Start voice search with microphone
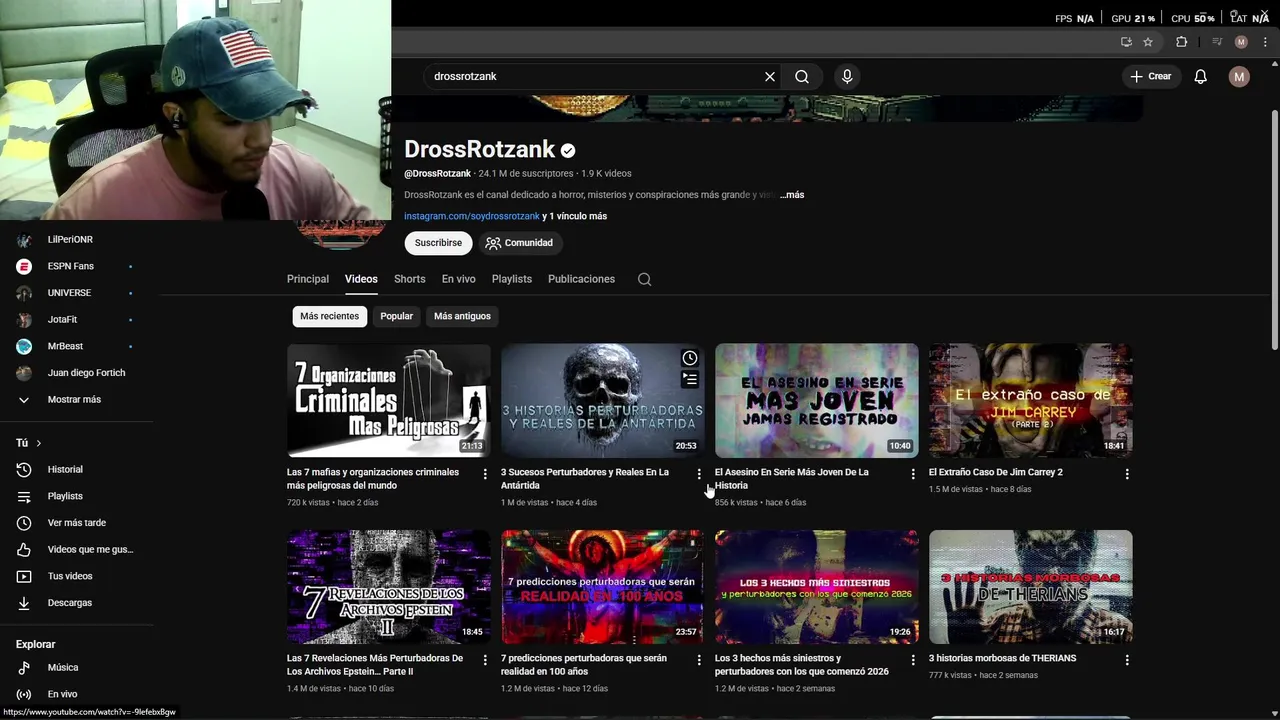 847,76
